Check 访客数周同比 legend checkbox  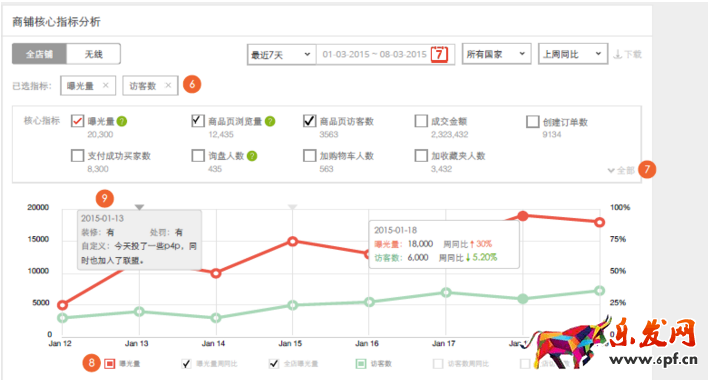click(x=438, y=364)
